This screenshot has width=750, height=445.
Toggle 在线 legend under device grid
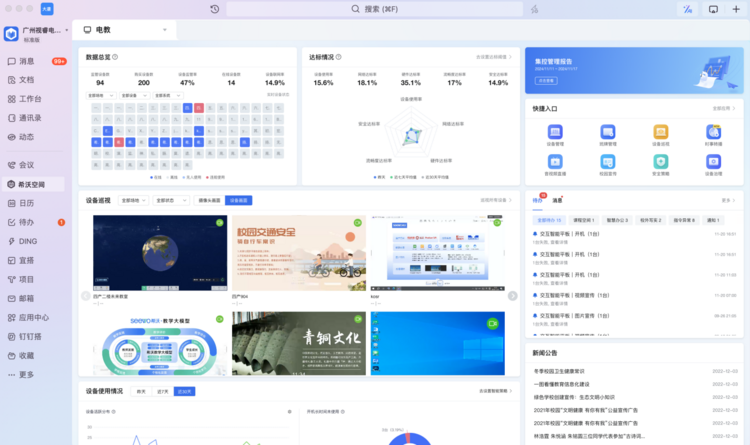(156, 178)
